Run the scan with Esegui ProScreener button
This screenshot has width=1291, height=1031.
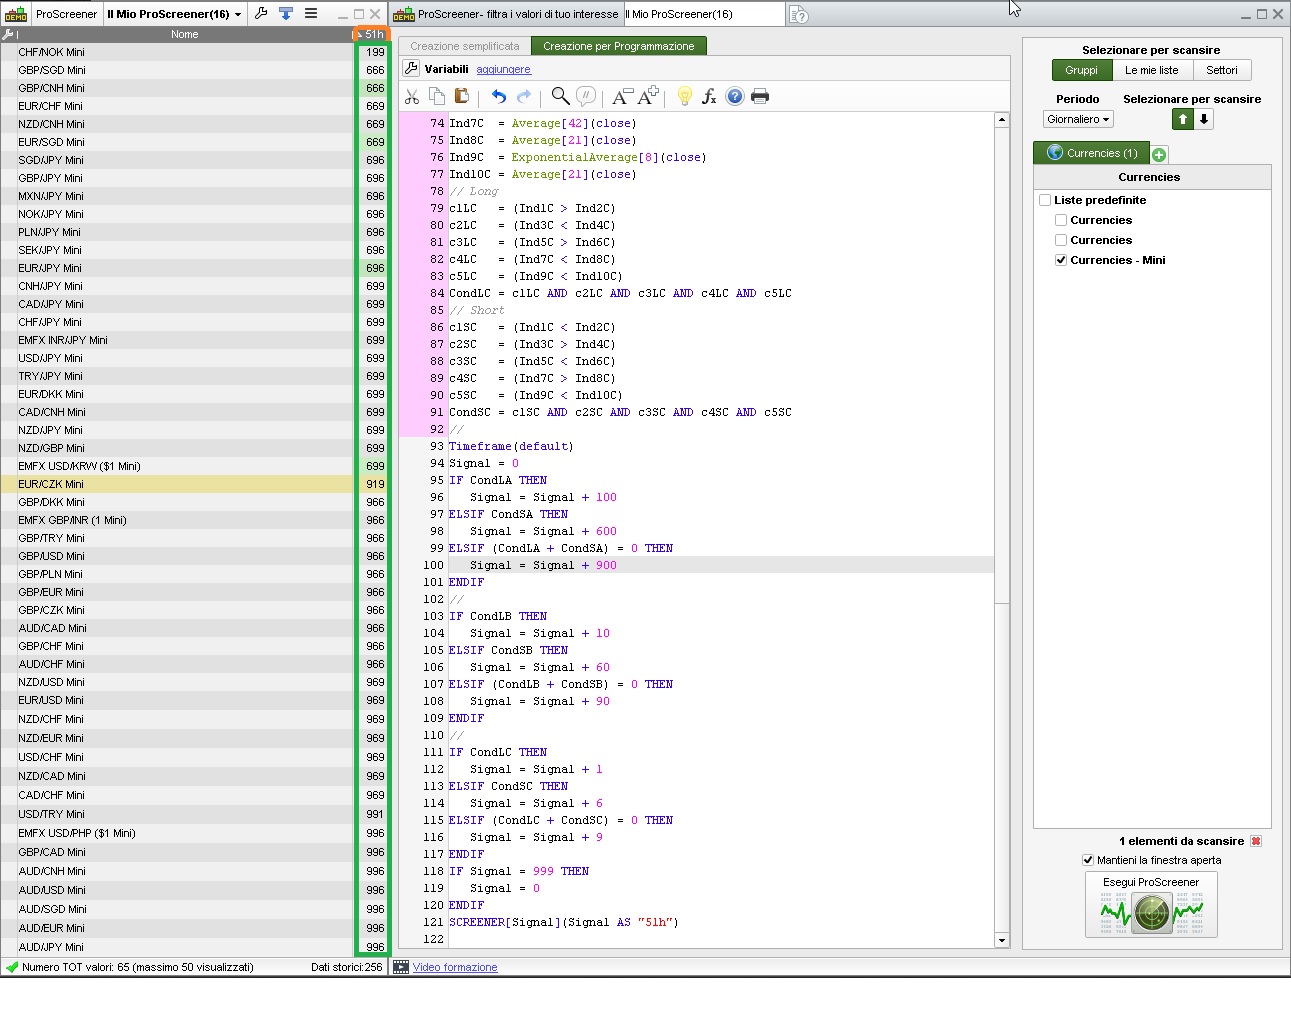[x=1151, y=904]
